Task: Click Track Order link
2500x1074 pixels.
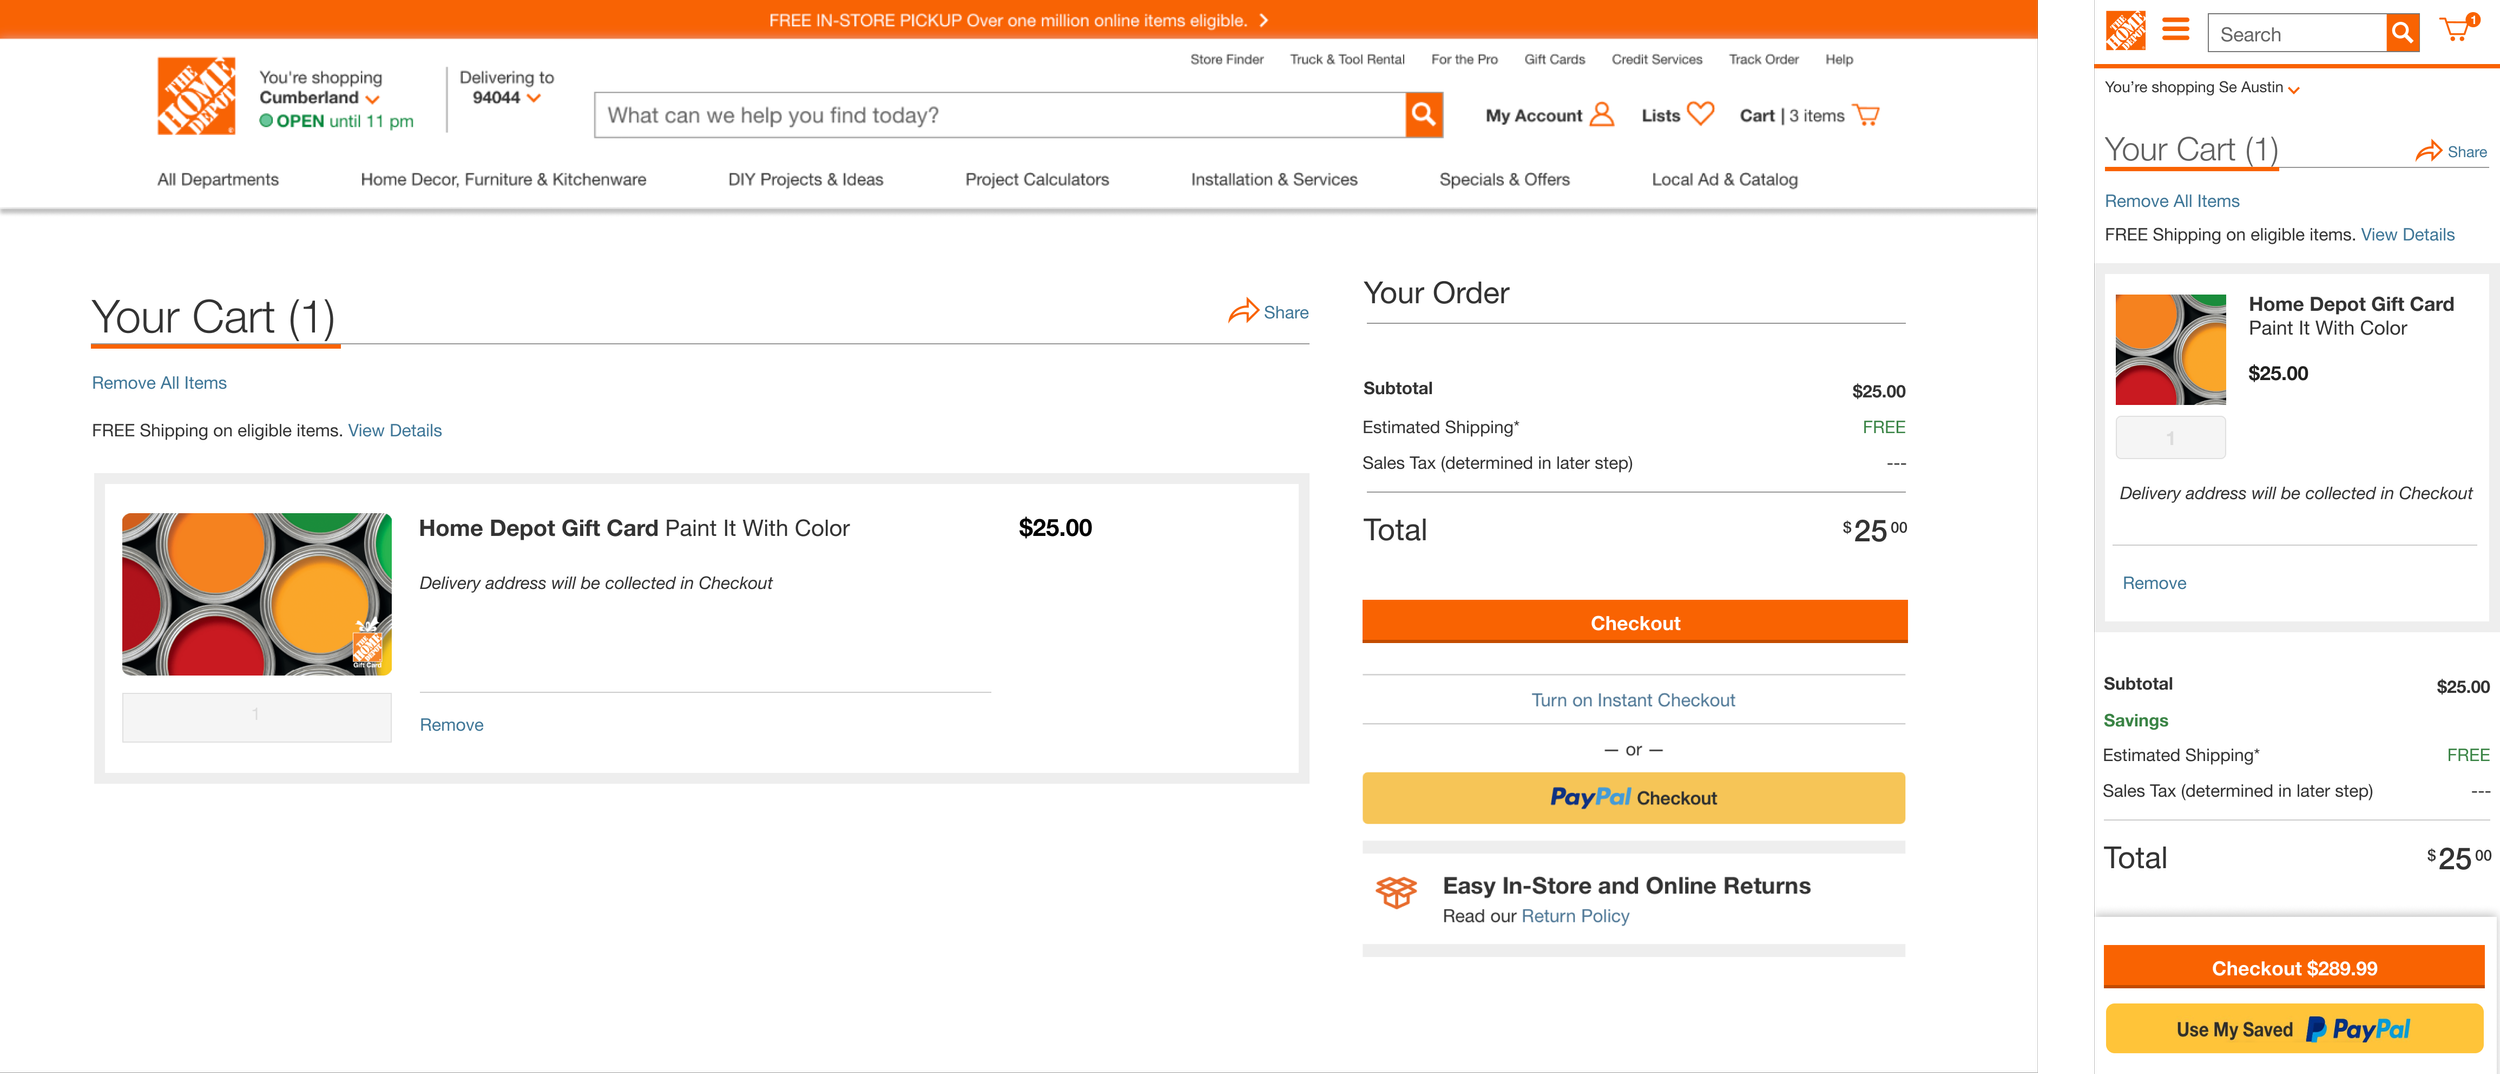Action: pos(1763,59)
